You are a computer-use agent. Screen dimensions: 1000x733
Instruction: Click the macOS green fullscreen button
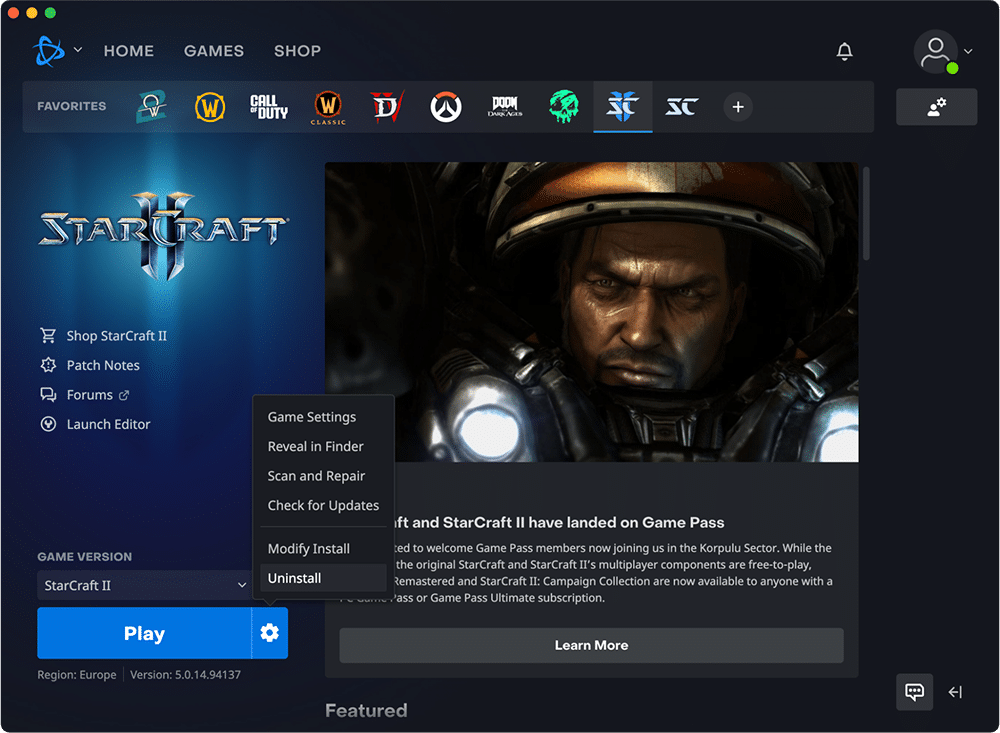click(50, 13)
